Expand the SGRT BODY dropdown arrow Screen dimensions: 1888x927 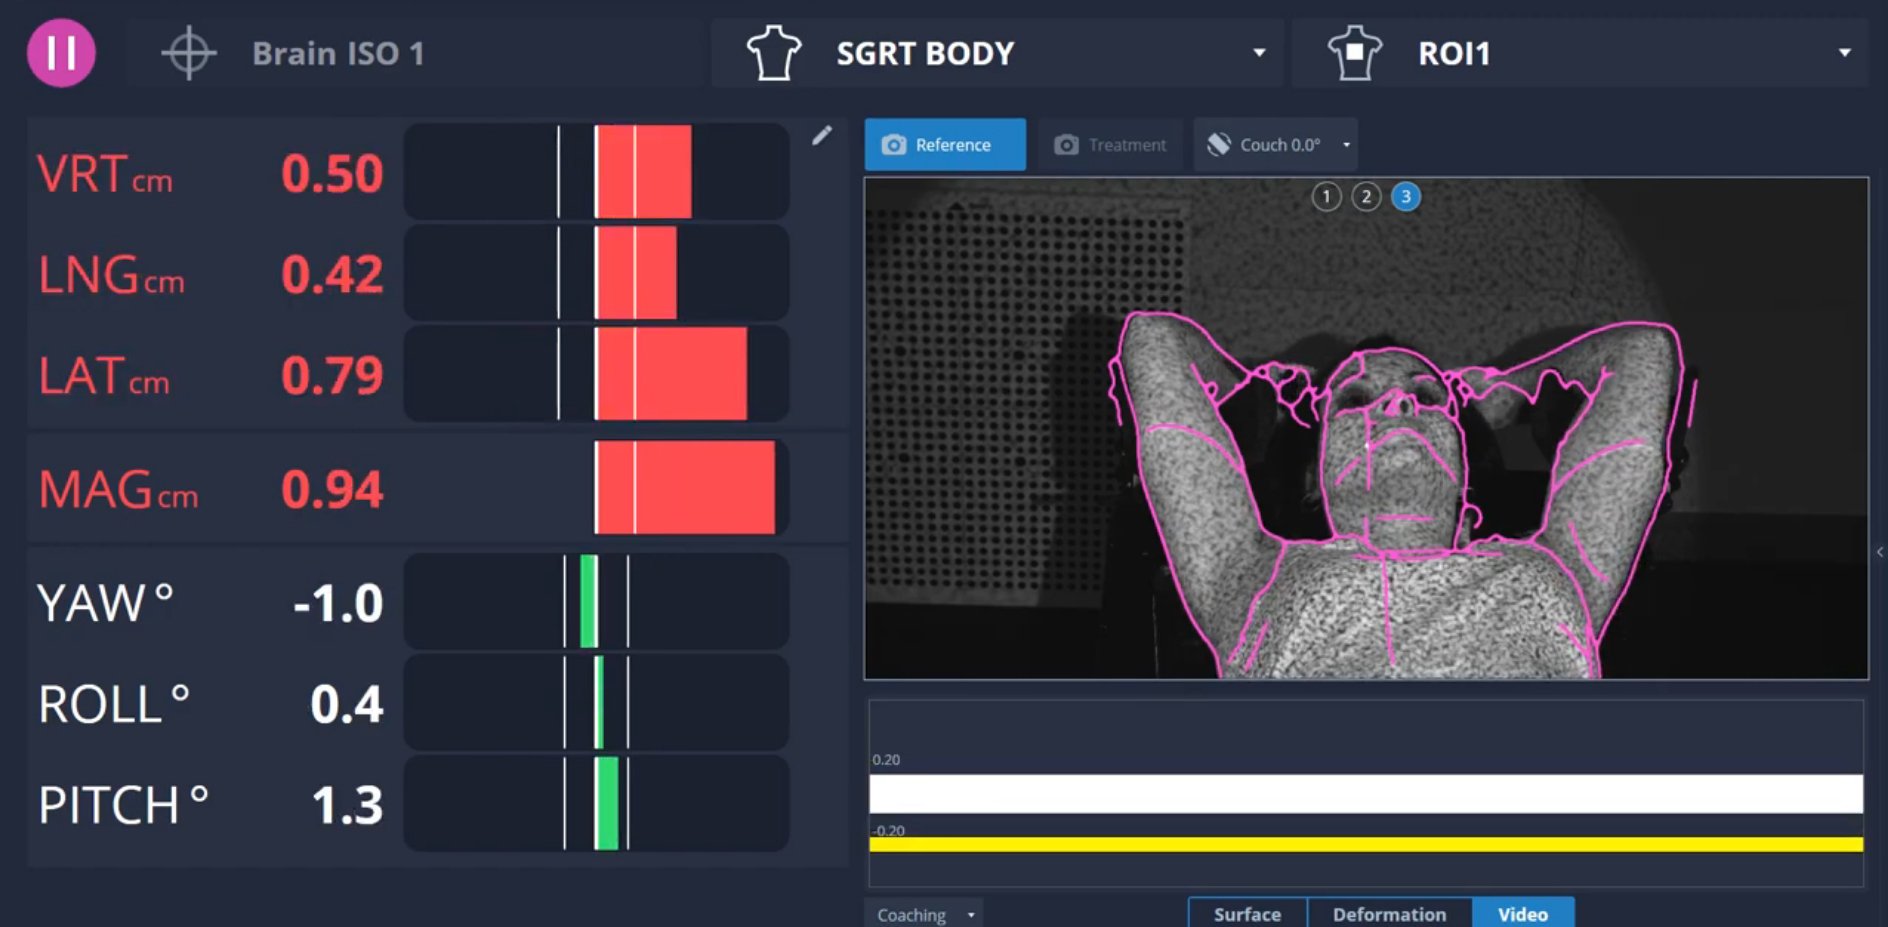click(x=1259, y=53)
